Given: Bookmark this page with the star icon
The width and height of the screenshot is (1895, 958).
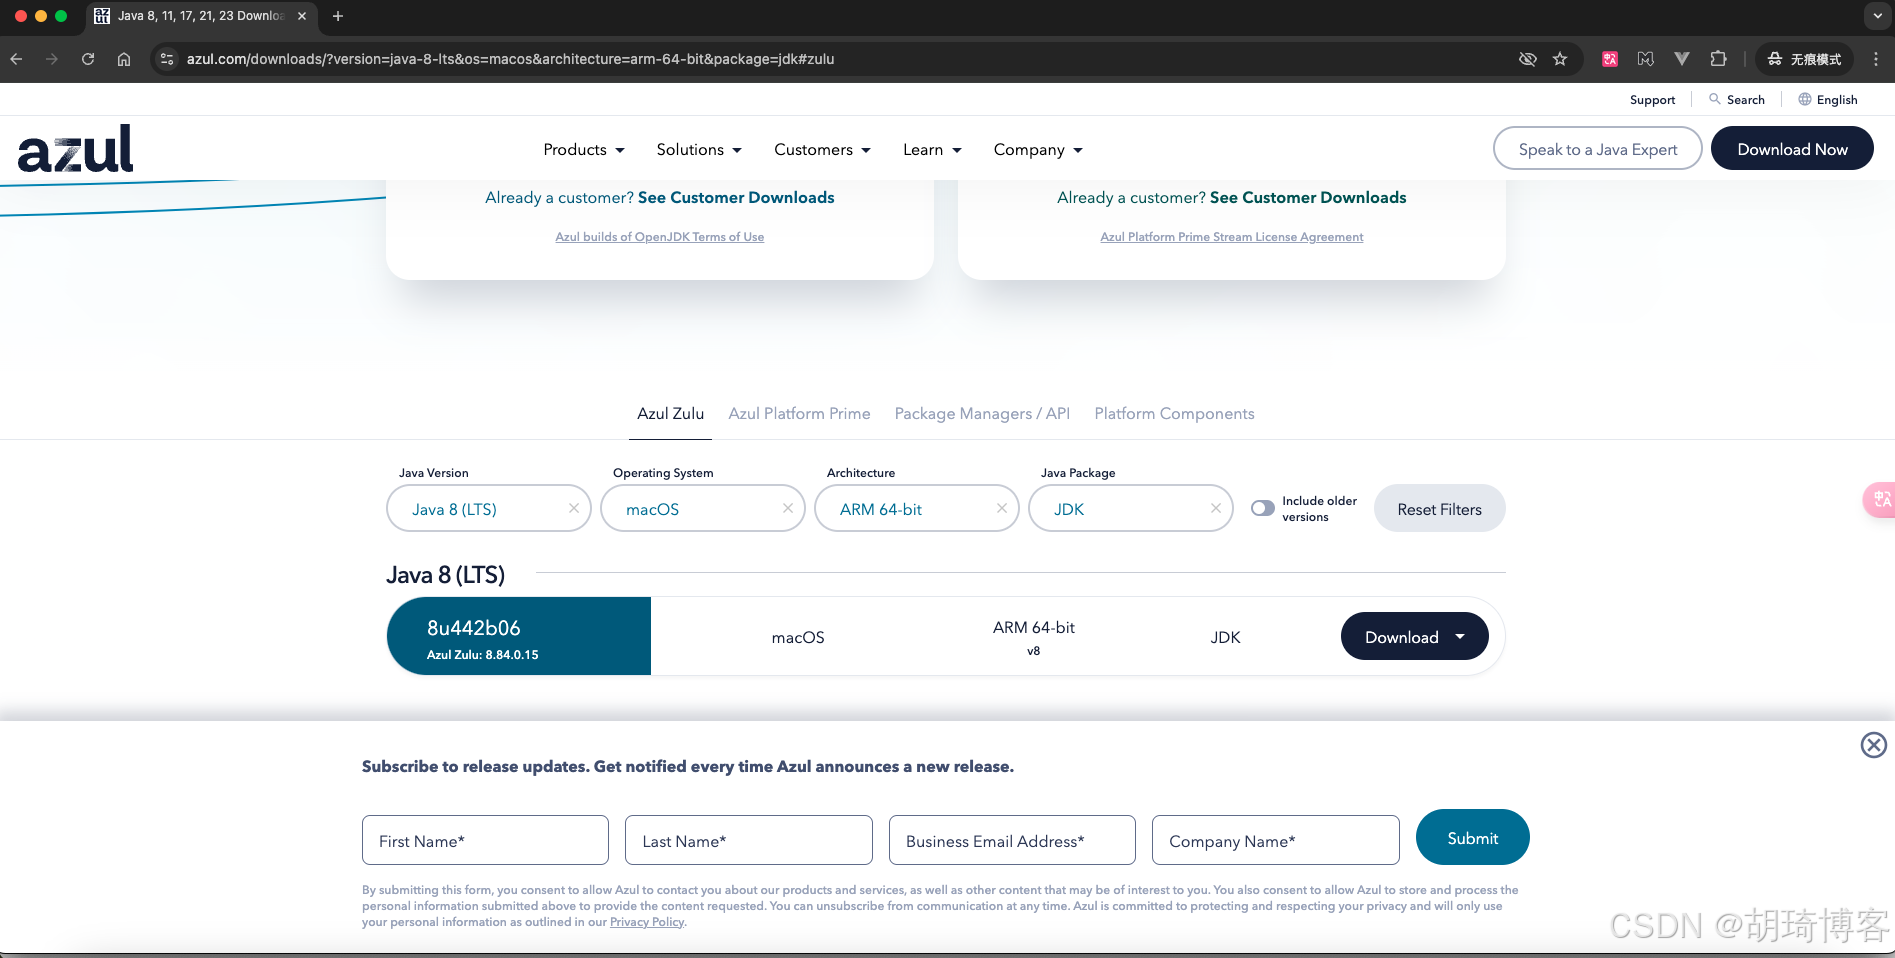Looking at the screenshot, I should pyautogui.click(x=1560, y=59).
